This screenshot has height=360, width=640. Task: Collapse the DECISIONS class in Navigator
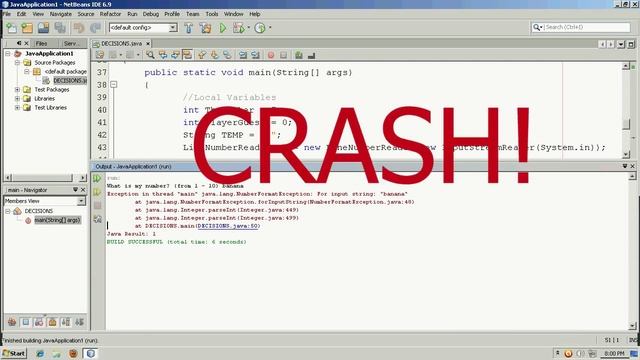pos(8,211)
